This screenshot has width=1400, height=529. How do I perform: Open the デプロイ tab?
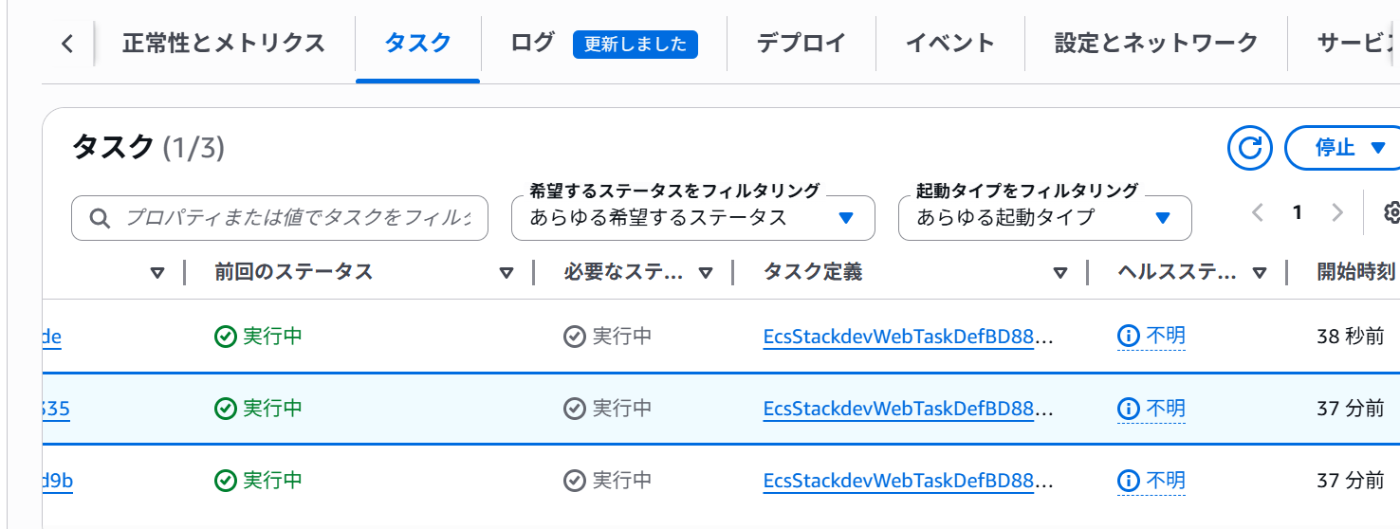801,43
